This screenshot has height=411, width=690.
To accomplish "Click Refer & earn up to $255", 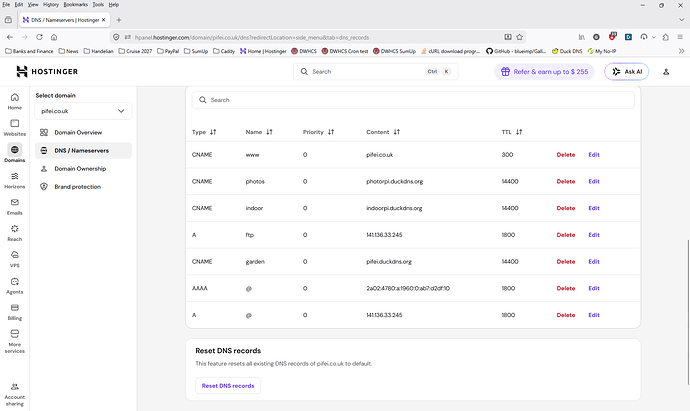I will [544, 72].
